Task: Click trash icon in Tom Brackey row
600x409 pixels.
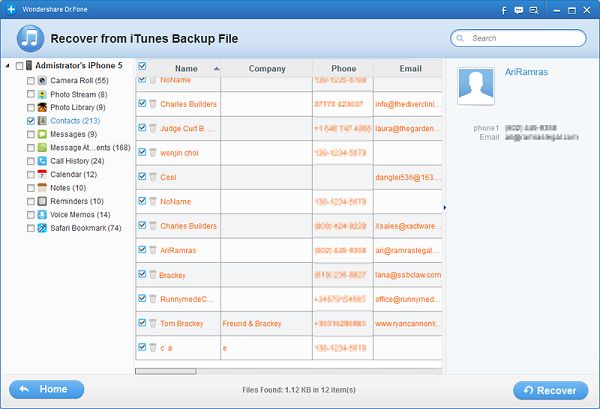Action: point(153,323)
